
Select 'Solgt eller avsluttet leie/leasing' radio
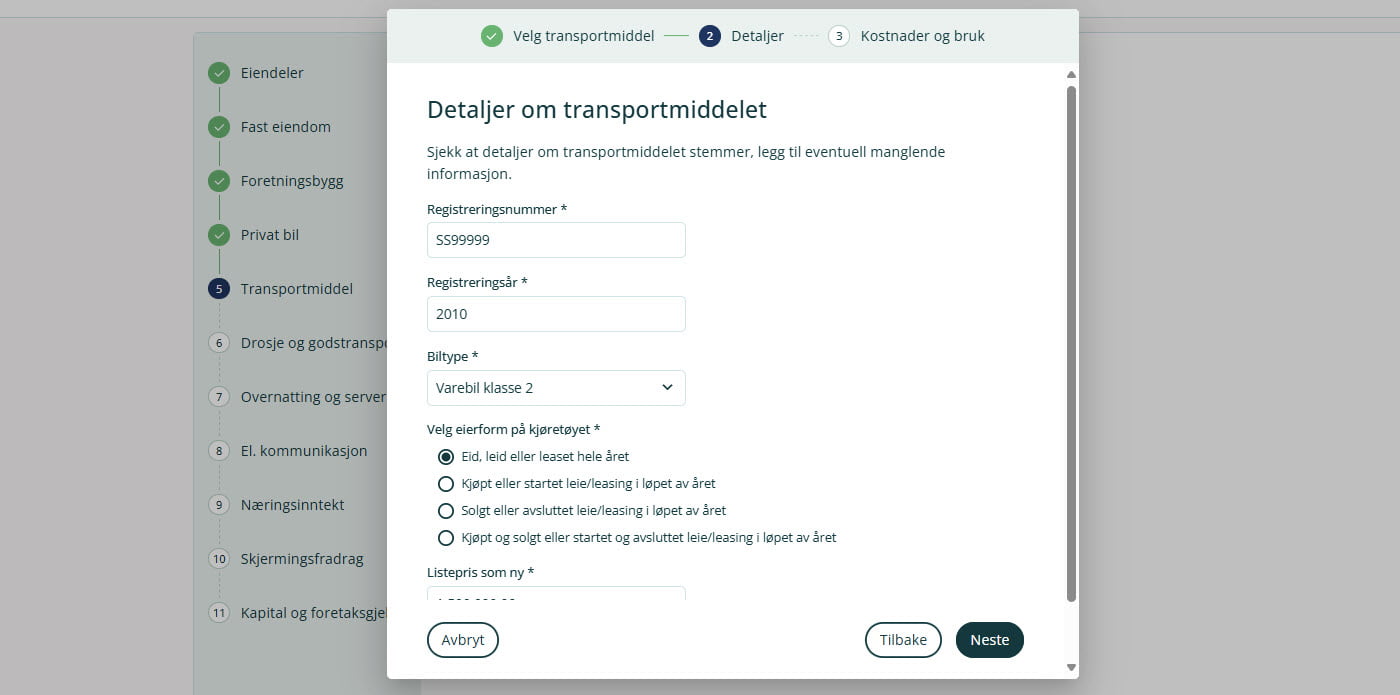pyautogui.click(x=446, y=511)
